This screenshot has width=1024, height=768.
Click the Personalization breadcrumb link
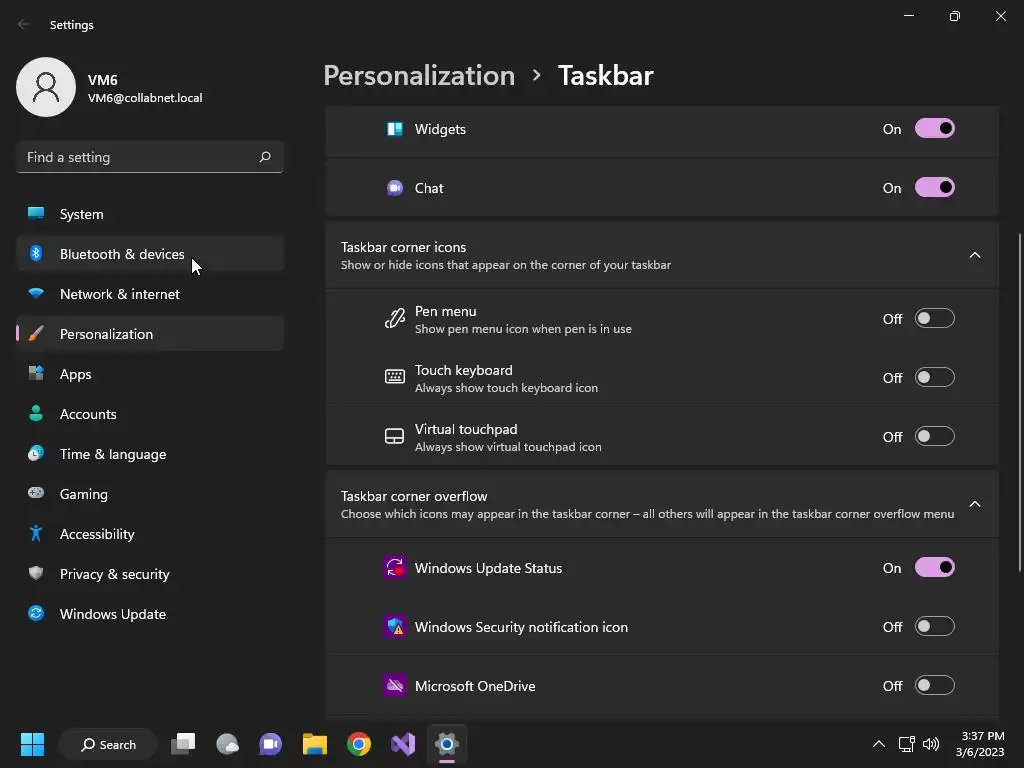(x=419, y=76)
